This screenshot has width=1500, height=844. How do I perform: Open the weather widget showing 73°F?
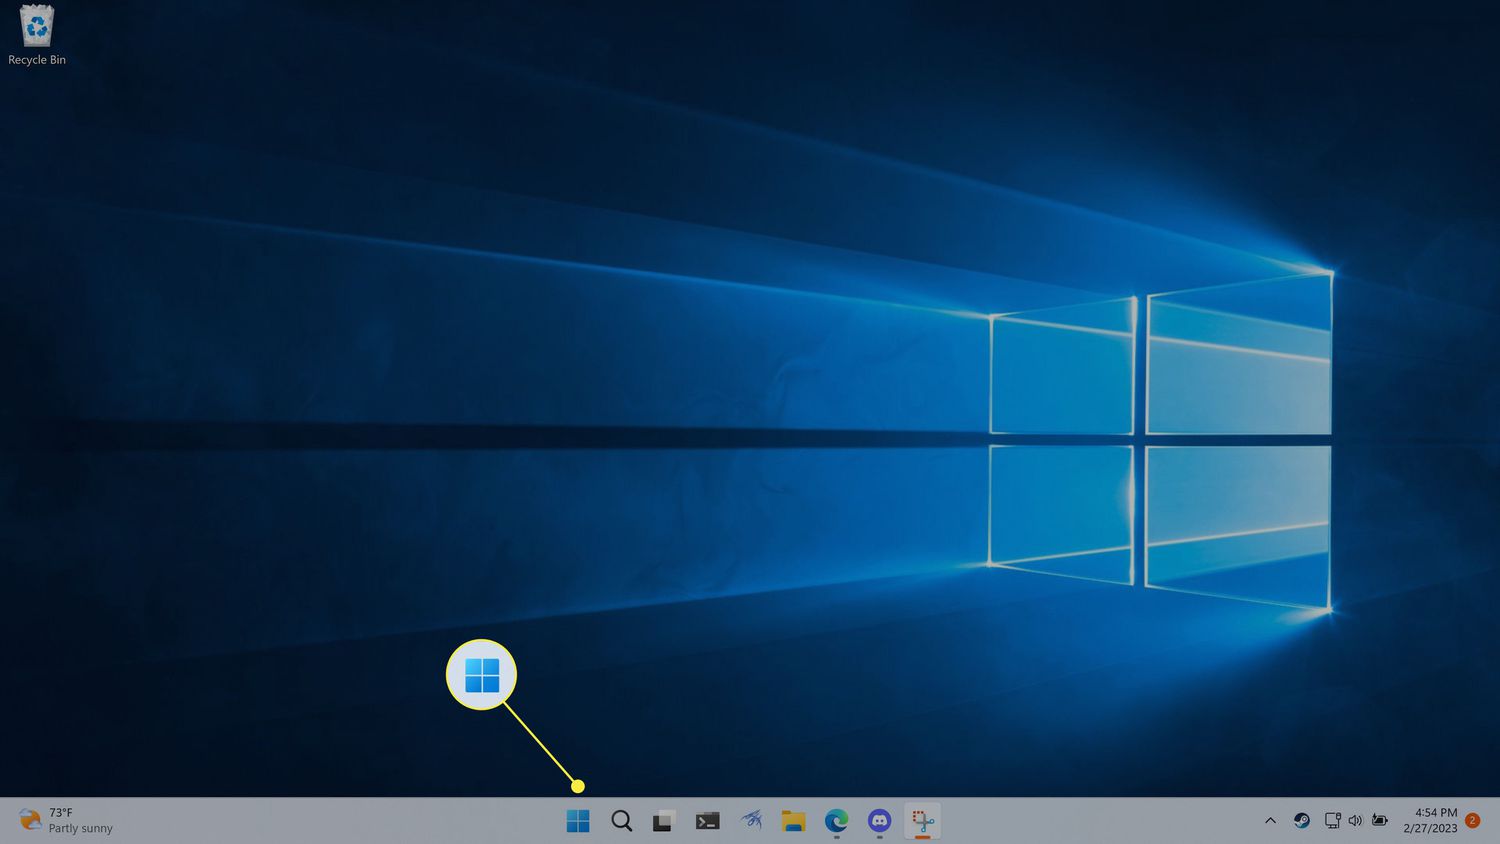click(66, 821)
